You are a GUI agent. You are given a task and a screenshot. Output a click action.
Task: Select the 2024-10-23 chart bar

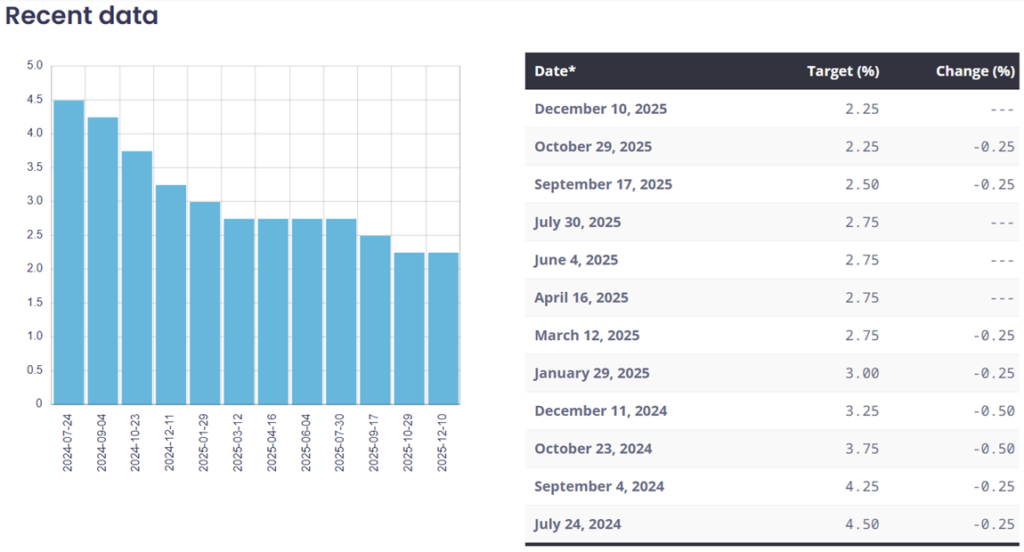[x=137, y=277]
